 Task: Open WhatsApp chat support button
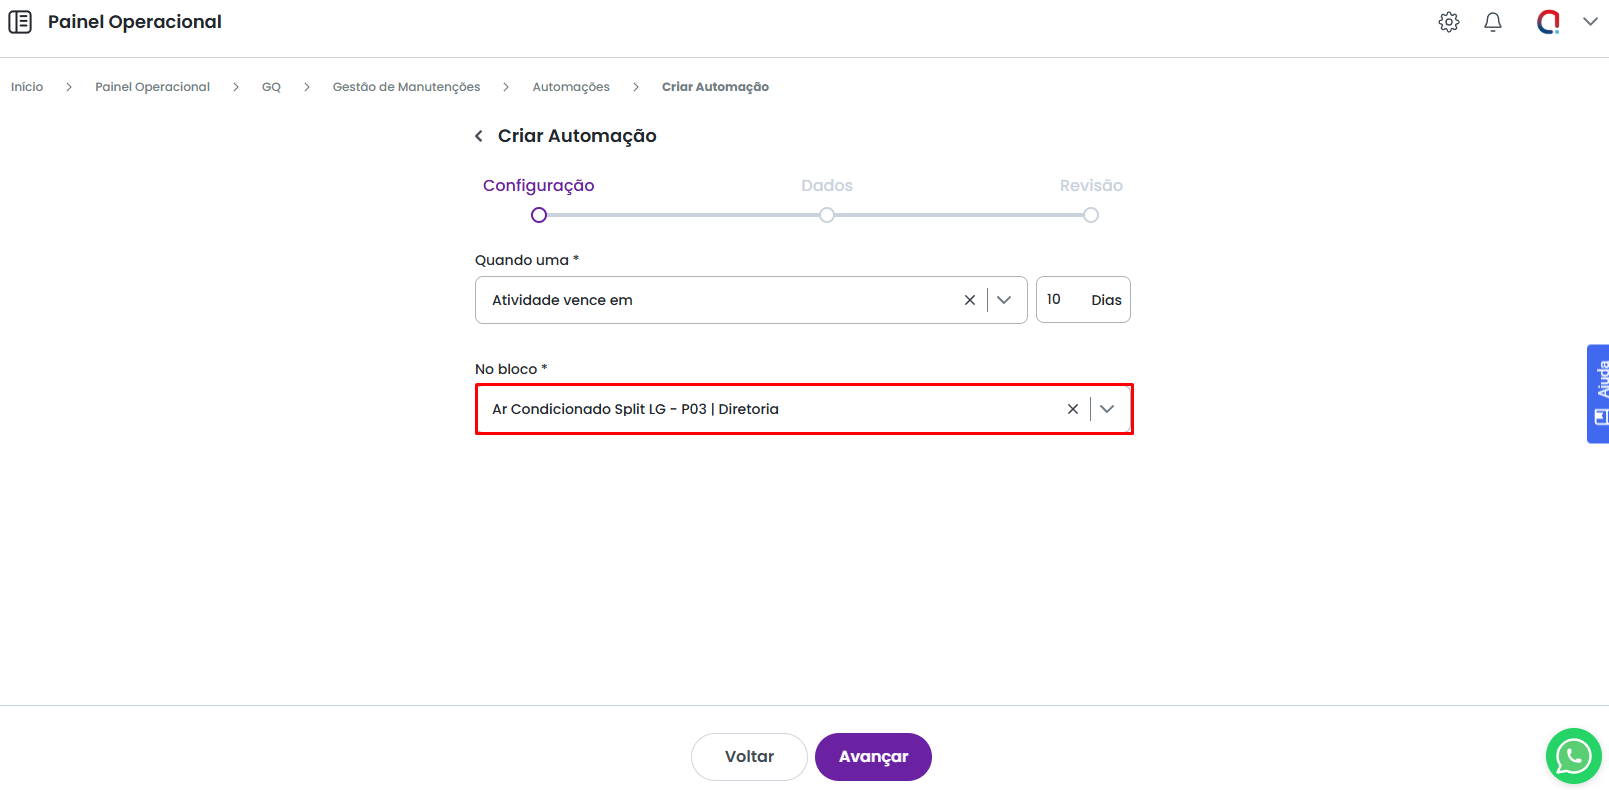pos(1573,756)
